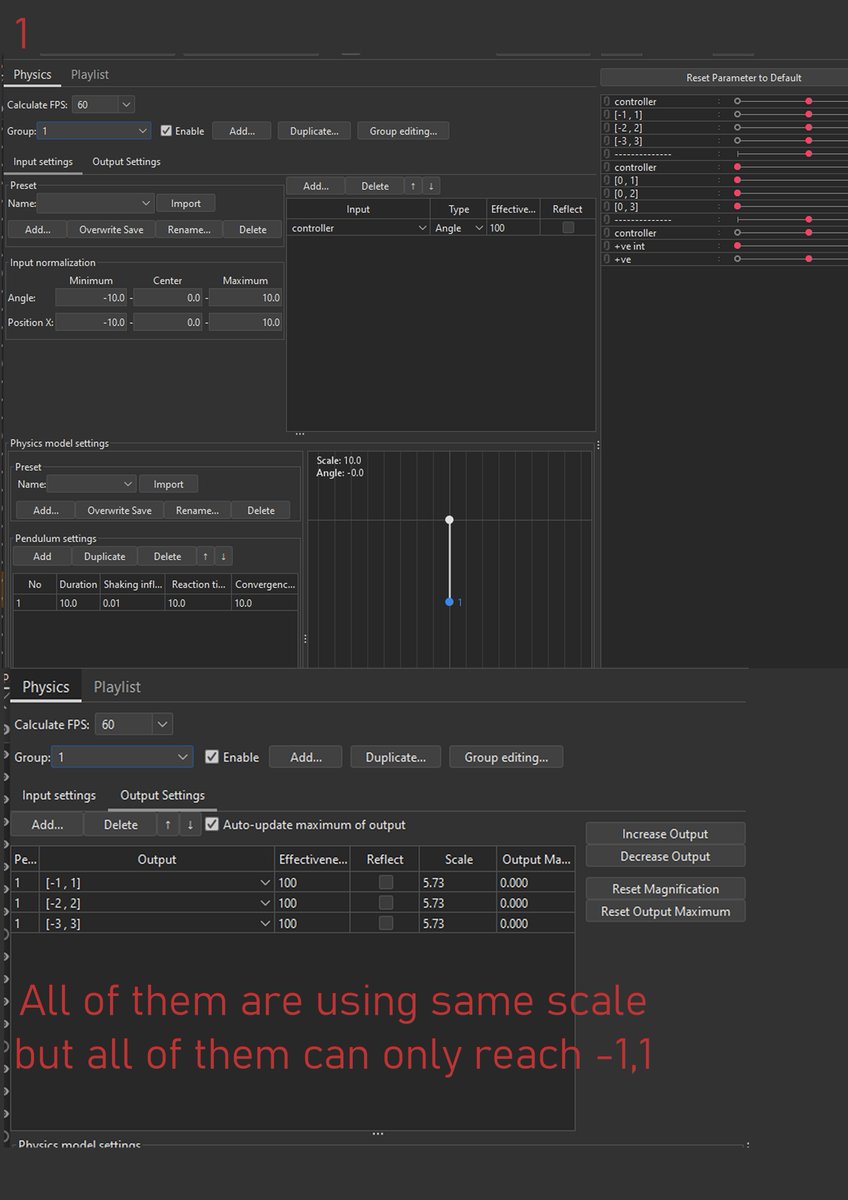Open the [-1 , 1] output dropdown in the Output table
This screenshot has width=848, height=1200.
tap(265, 883)
